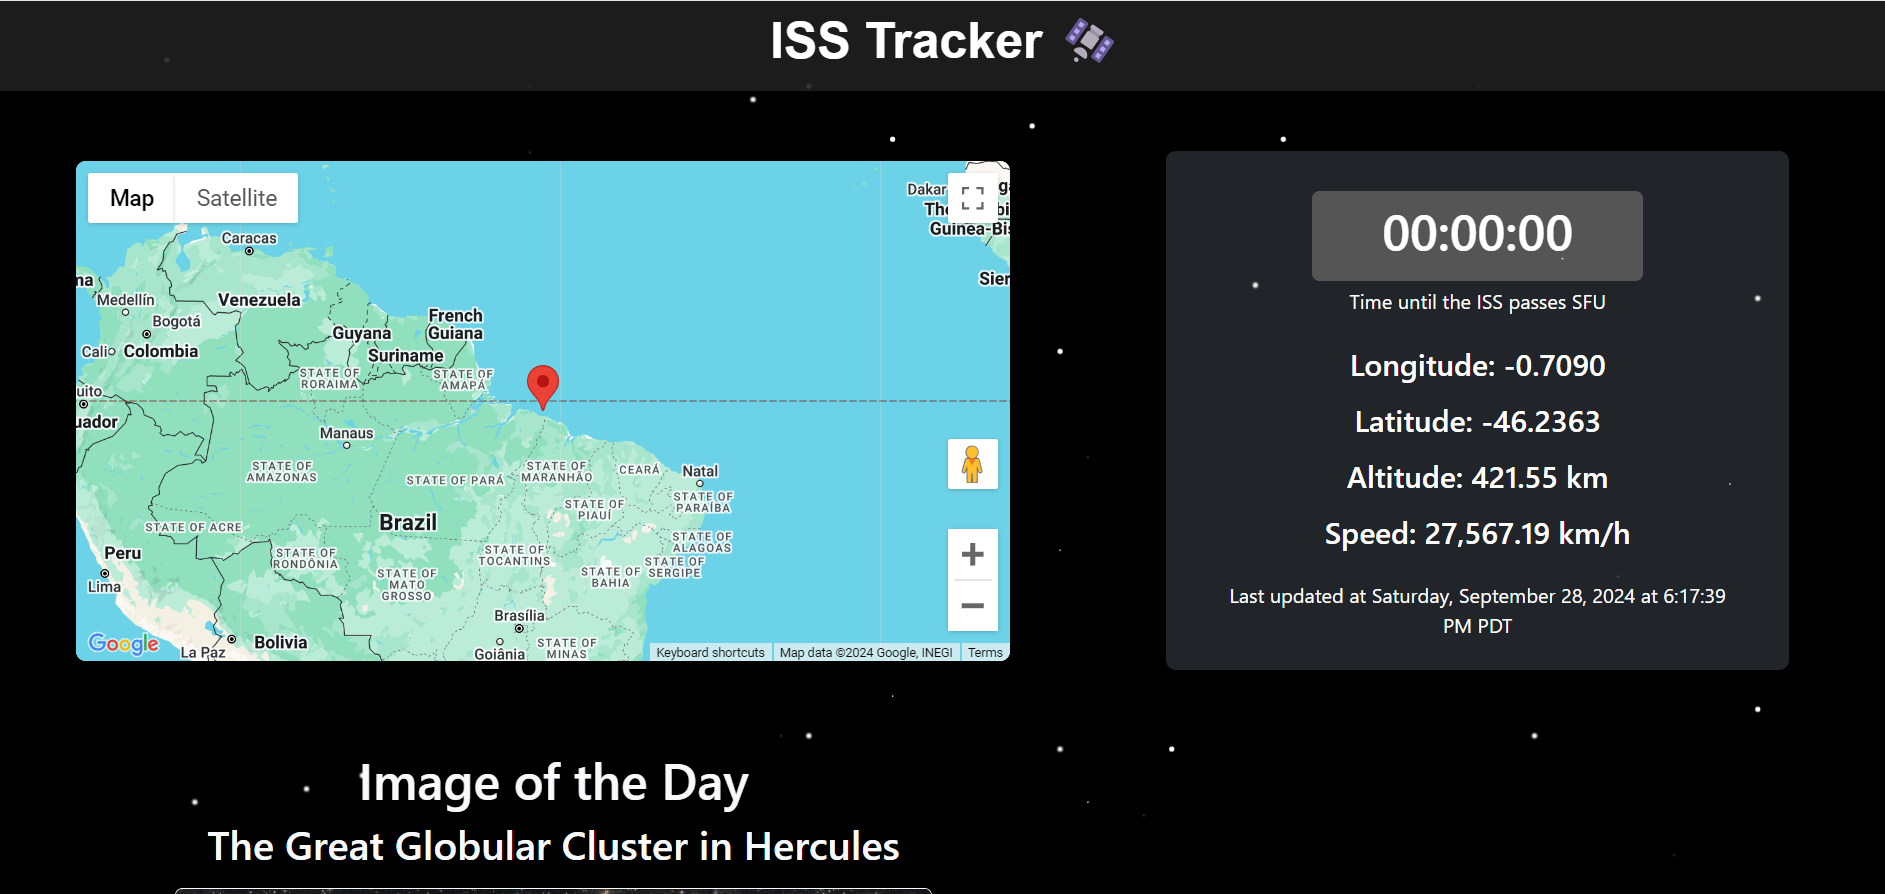
Task: Click the red ISS location marker pin
Action: (x=543, y=387)
